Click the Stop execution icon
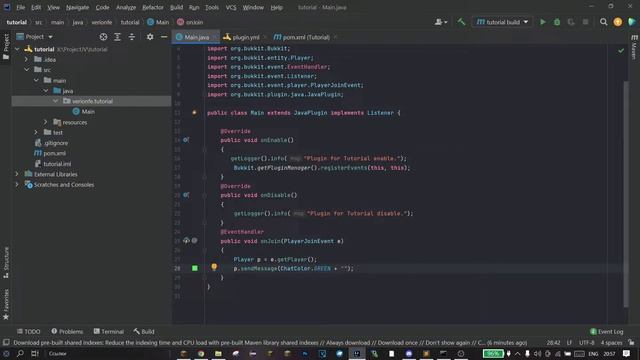The height and width of the screenshot is (360, 640). 585,22
